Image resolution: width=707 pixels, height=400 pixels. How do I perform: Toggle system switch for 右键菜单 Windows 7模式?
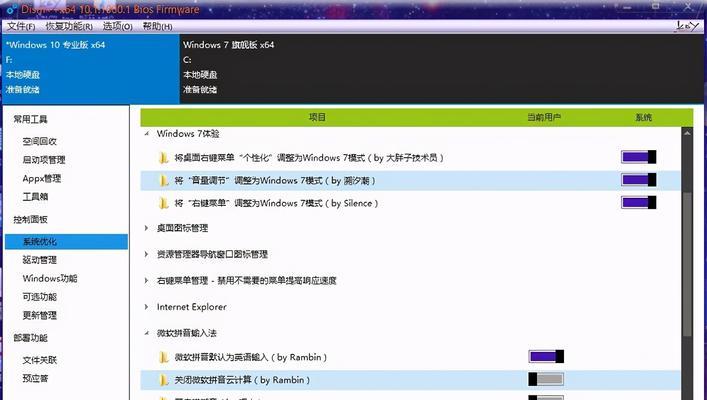click(638, 202)
